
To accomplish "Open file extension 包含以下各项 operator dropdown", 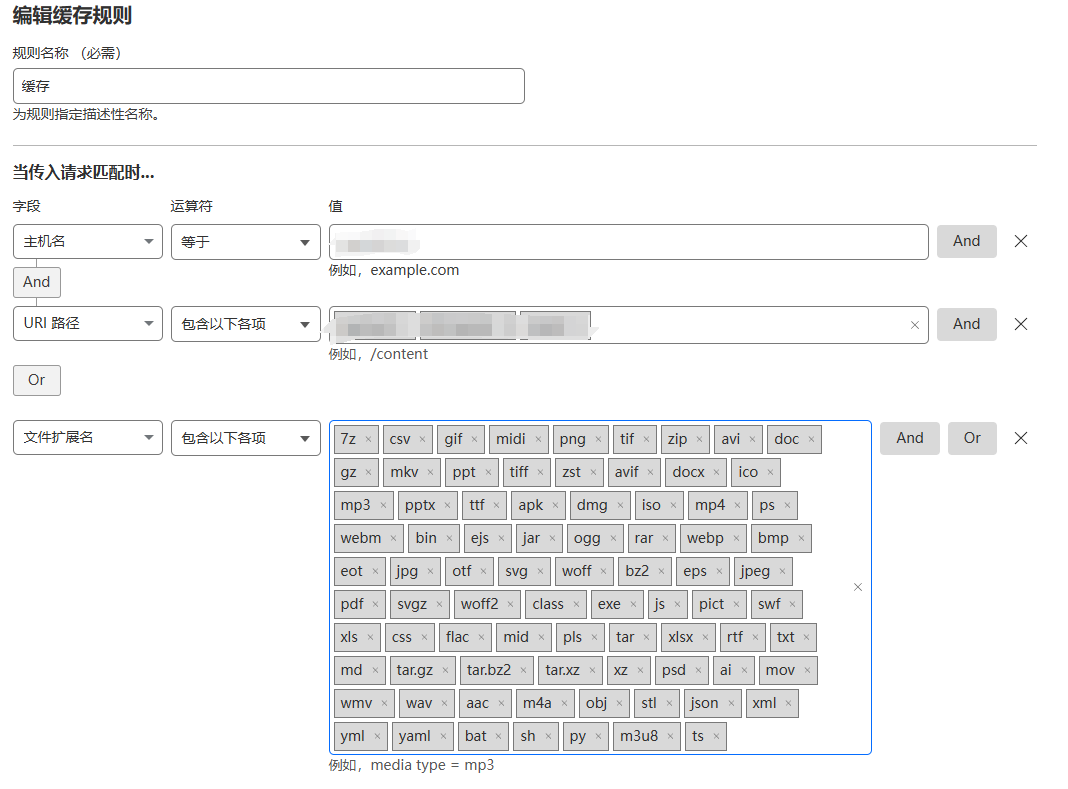I will coord(246,437).
